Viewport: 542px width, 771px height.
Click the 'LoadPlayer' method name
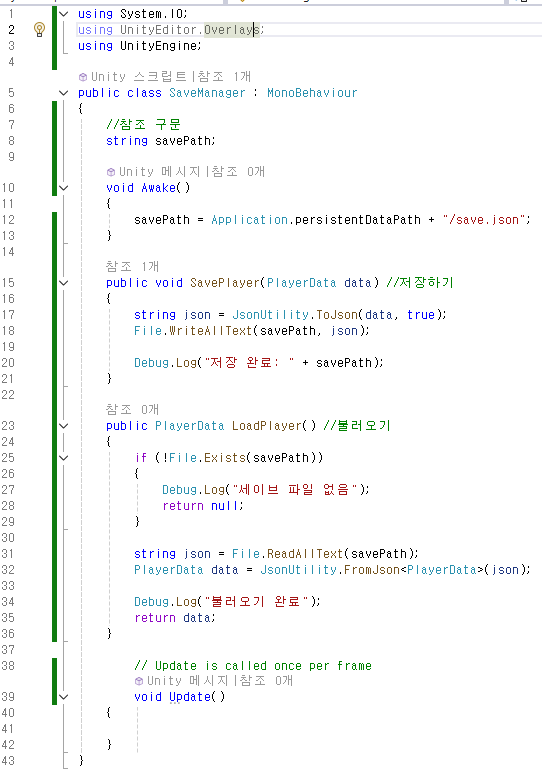point(267,426)
